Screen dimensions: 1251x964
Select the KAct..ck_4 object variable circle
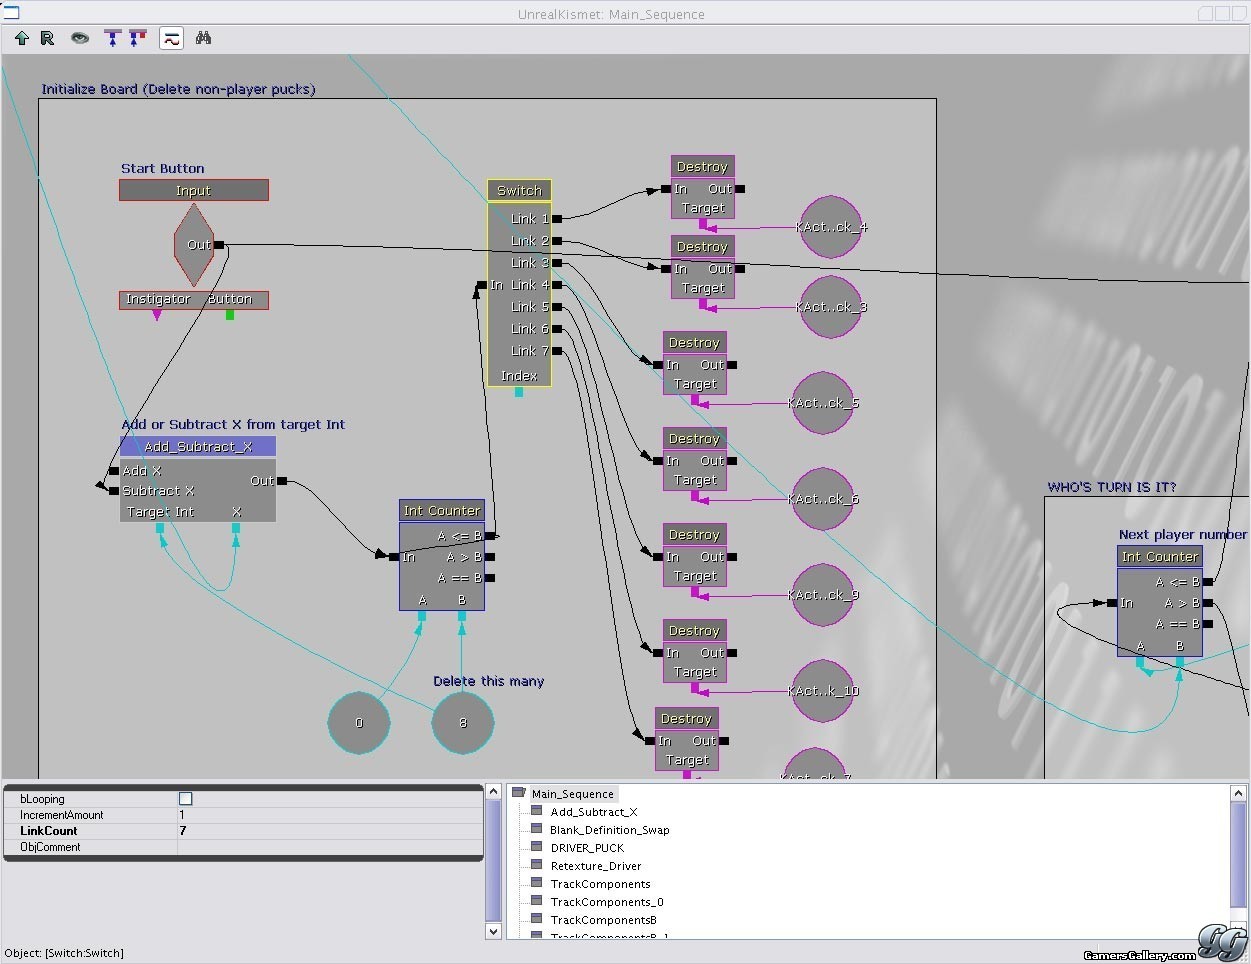(x=831, y=227)
